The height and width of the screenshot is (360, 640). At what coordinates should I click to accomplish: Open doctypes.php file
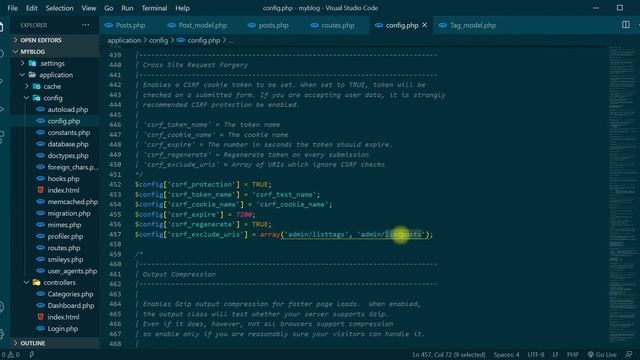click(x=68, y=156)
